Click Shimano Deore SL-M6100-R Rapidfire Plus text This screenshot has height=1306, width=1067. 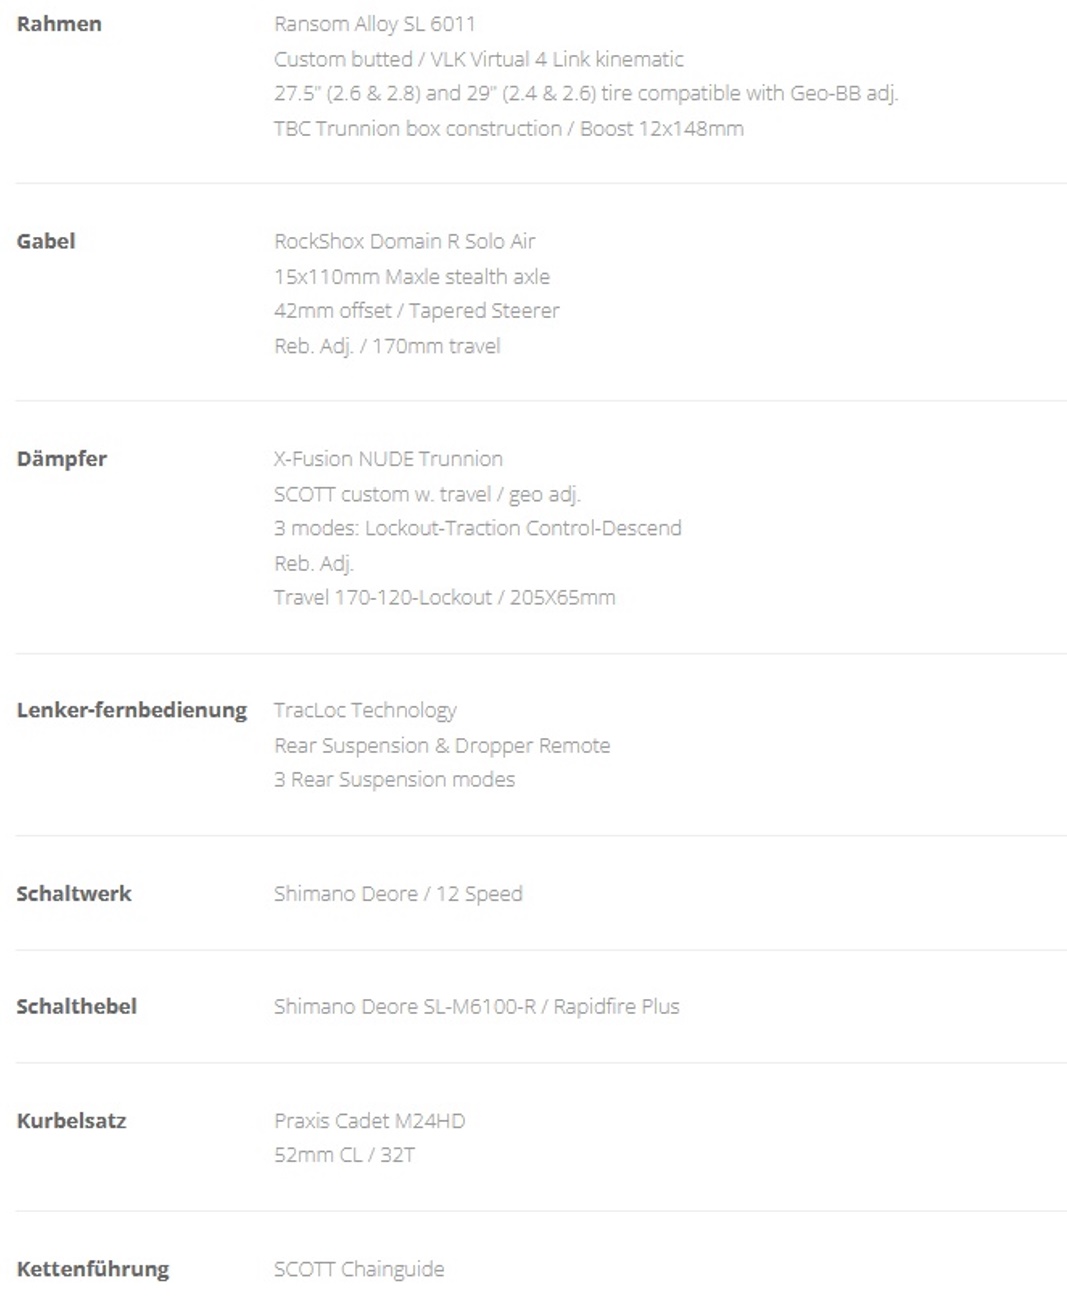pos(477,1007)
